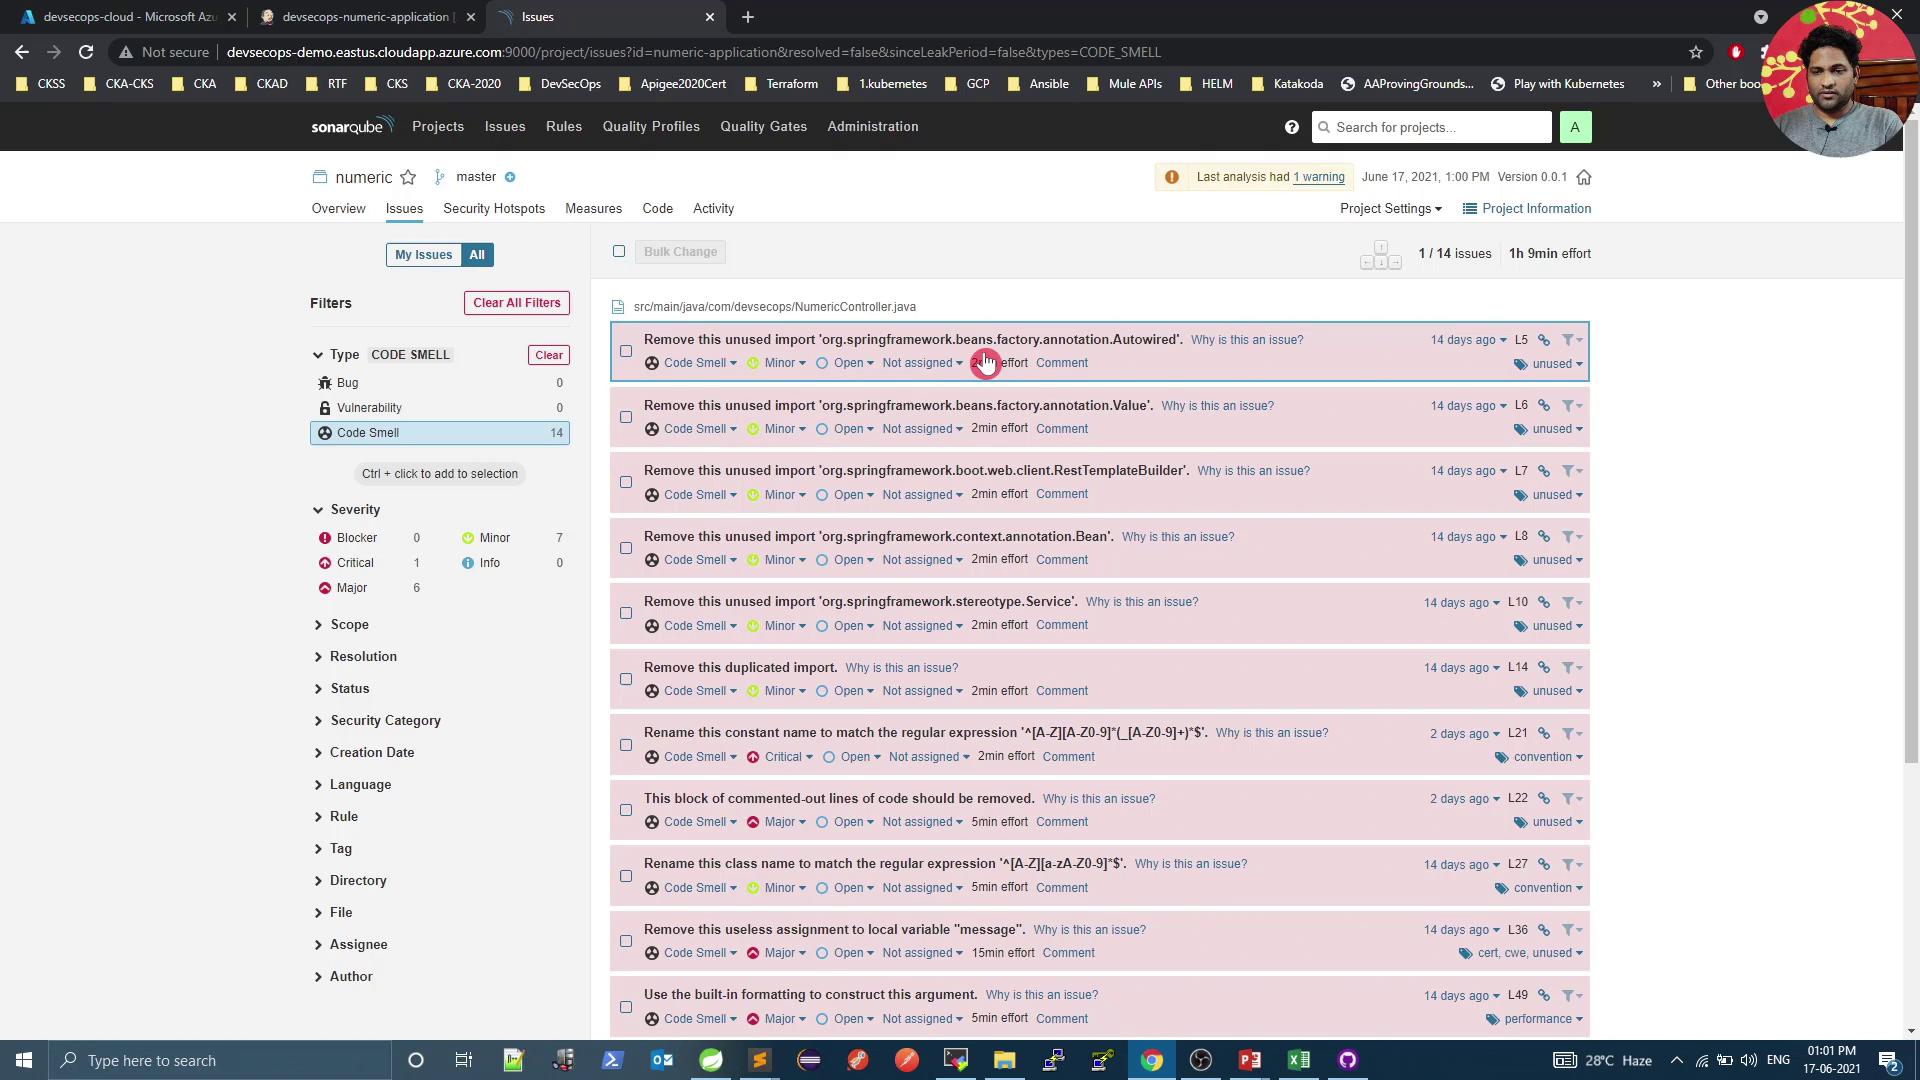
Task: Check the 'Remove this duplicated import' issue box
Action: point(626,679)
